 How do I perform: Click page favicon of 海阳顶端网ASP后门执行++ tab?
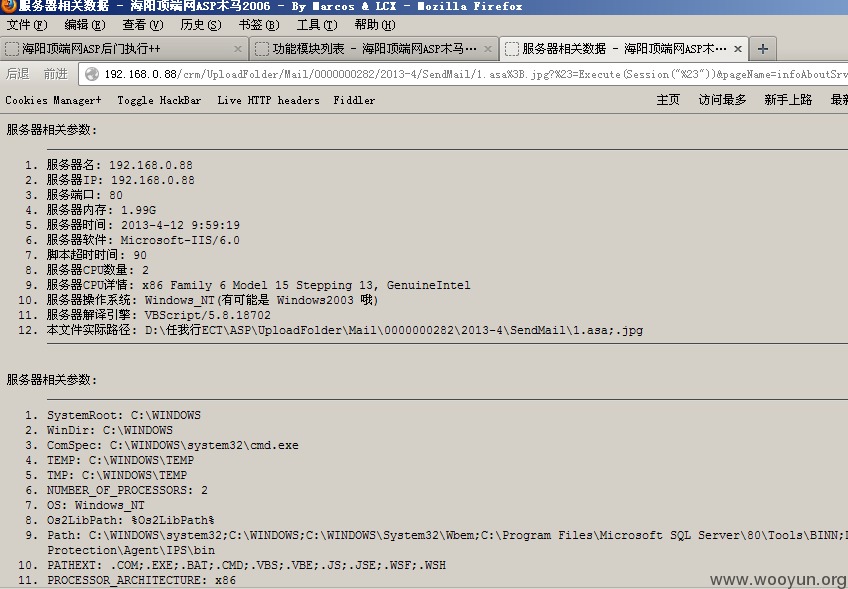pos(12,49)
